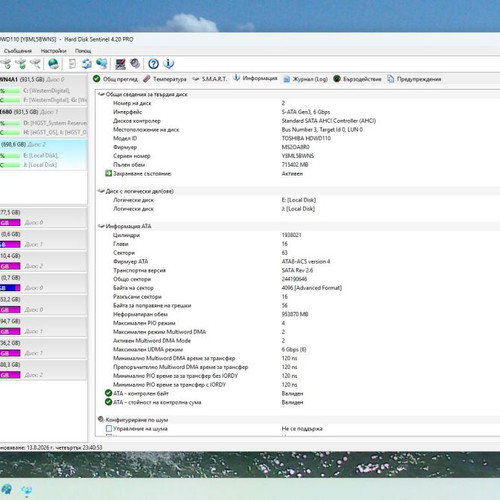Click the 'TOSHIBA HDWD110' model value
This screenshot has width=500, height=500.
click(306, 138)
